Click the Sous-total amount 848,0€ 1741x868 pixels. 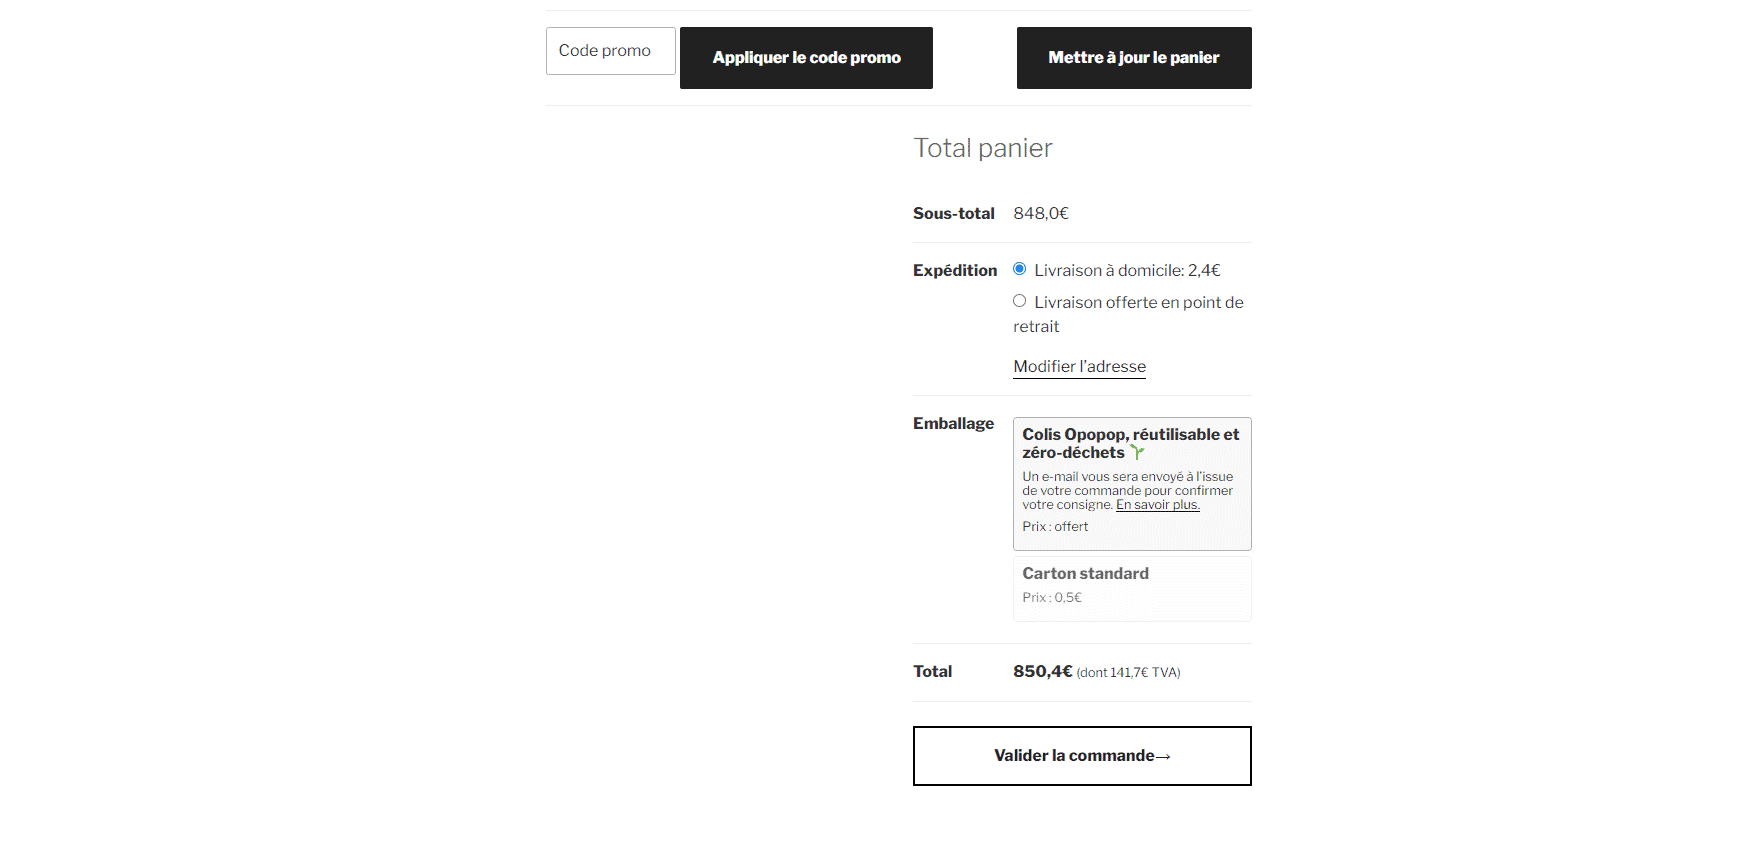click(1041, 213)
